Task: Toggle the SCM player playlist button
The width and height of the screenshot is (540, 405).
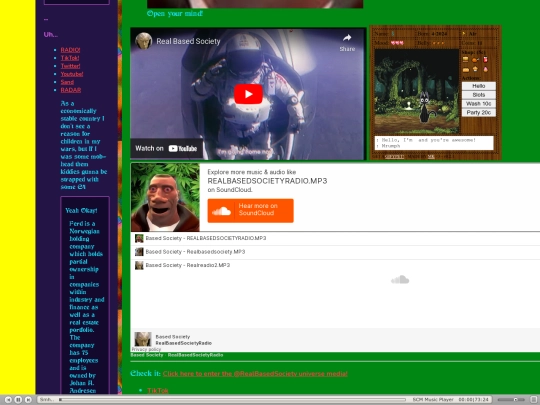Action: point(533,399)
